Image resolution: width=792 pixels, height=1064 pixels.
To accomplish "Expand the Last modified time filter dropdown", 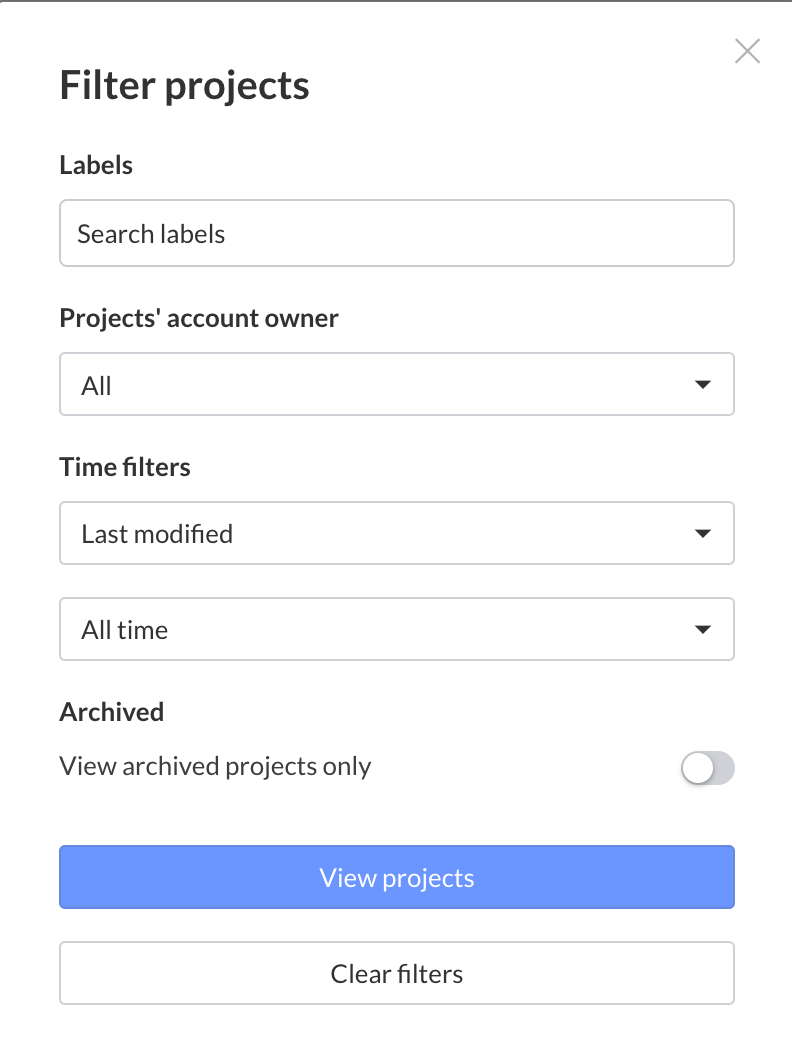I will pos(397,533).
